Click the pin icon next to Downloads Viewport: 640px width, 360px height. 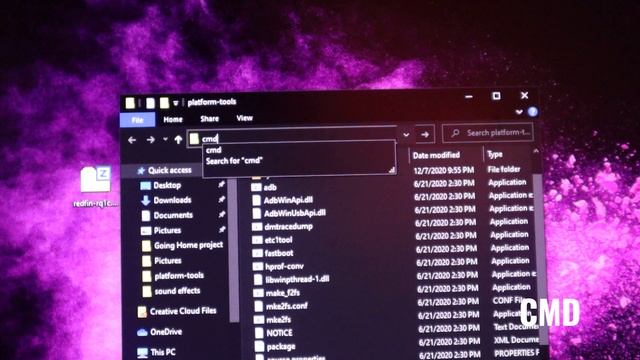(x=221, y=200)
